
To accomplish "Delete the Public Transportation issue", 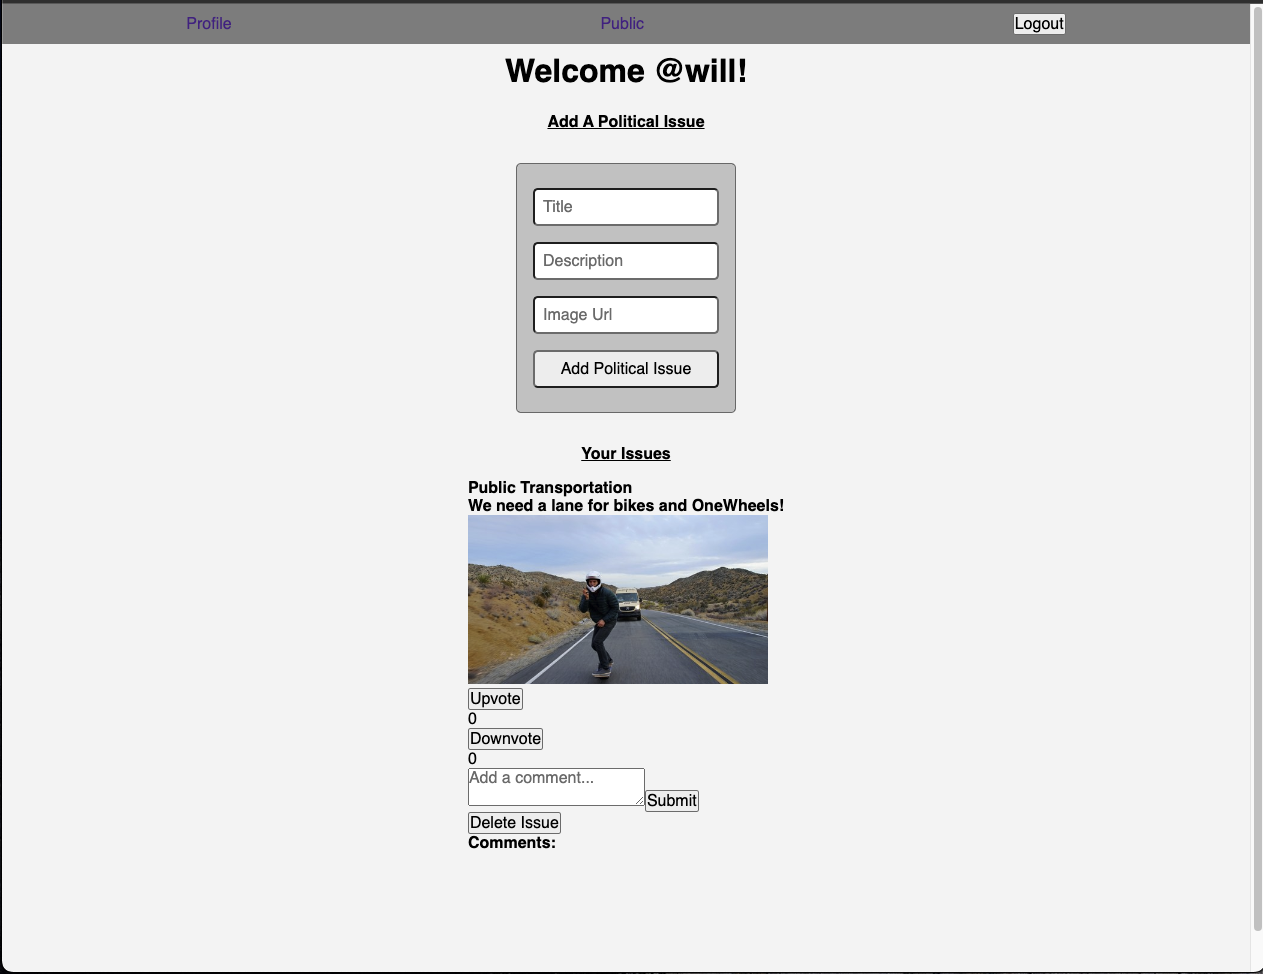I will 514,823.
